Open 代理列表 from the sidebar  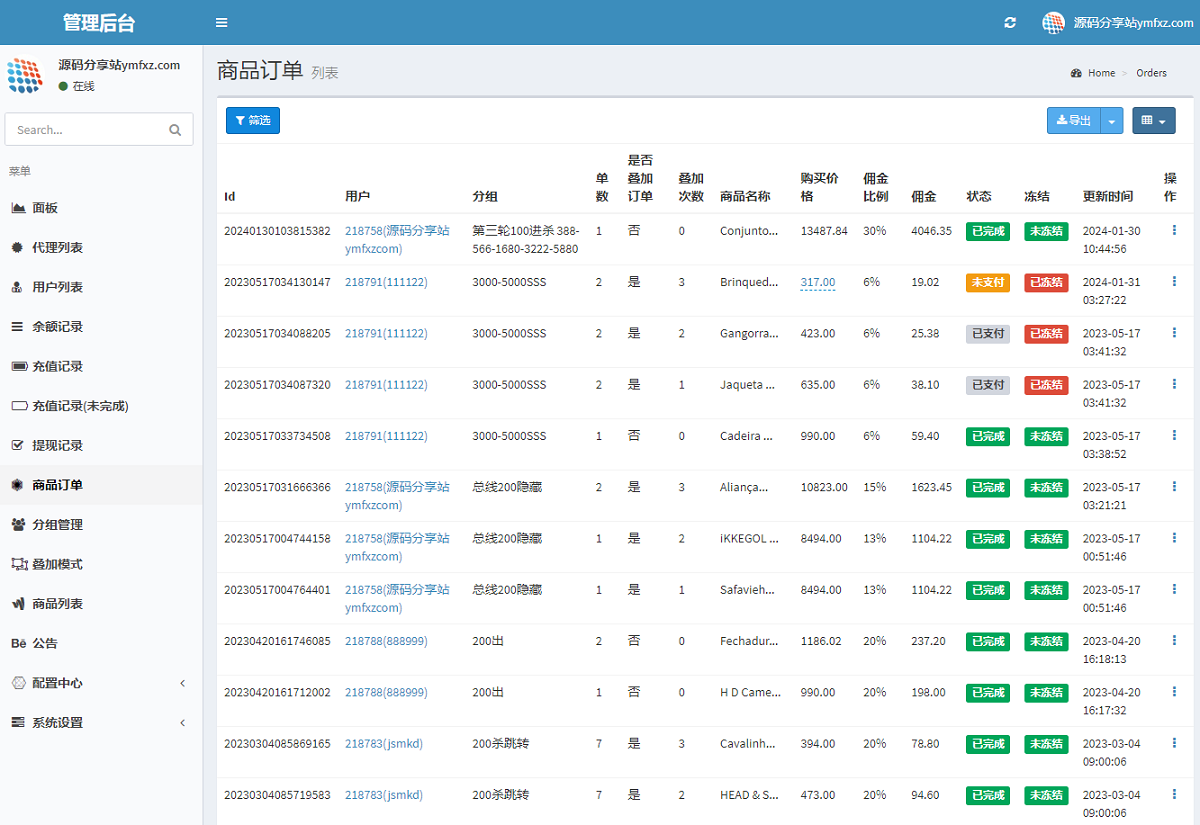[57, 248]
